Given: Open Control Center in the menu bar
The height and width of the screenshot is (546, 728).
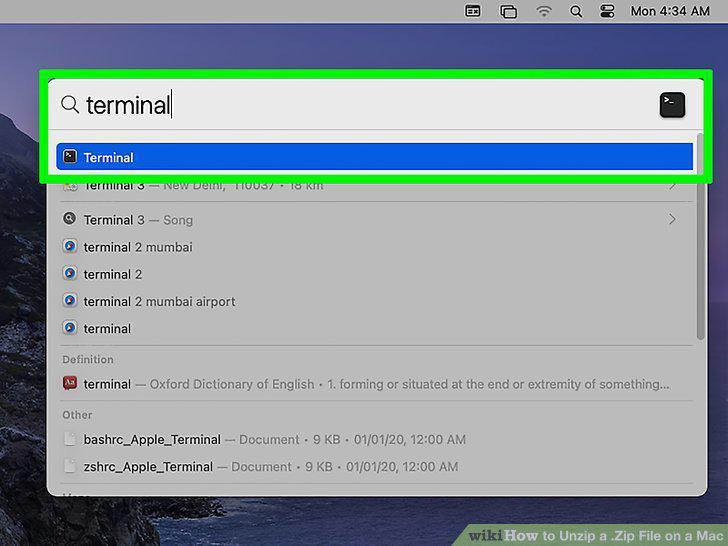Looking at the screenshot, I should point(607,11).
